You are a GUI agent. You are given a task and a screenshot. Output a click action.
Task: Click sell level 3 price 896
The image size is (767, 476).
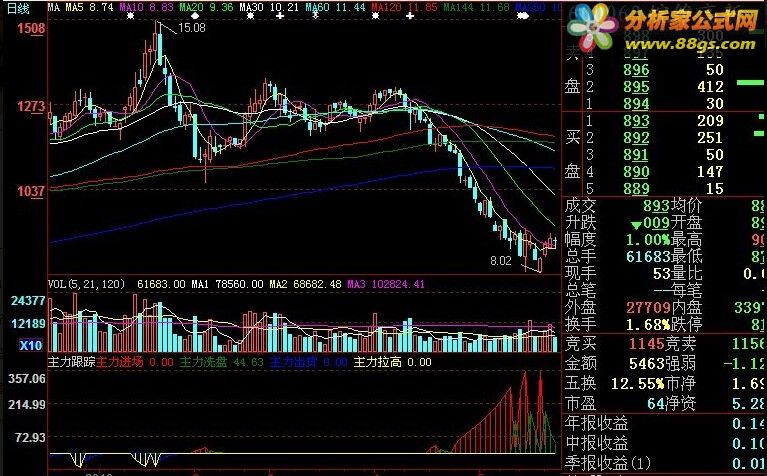point(636,69)
